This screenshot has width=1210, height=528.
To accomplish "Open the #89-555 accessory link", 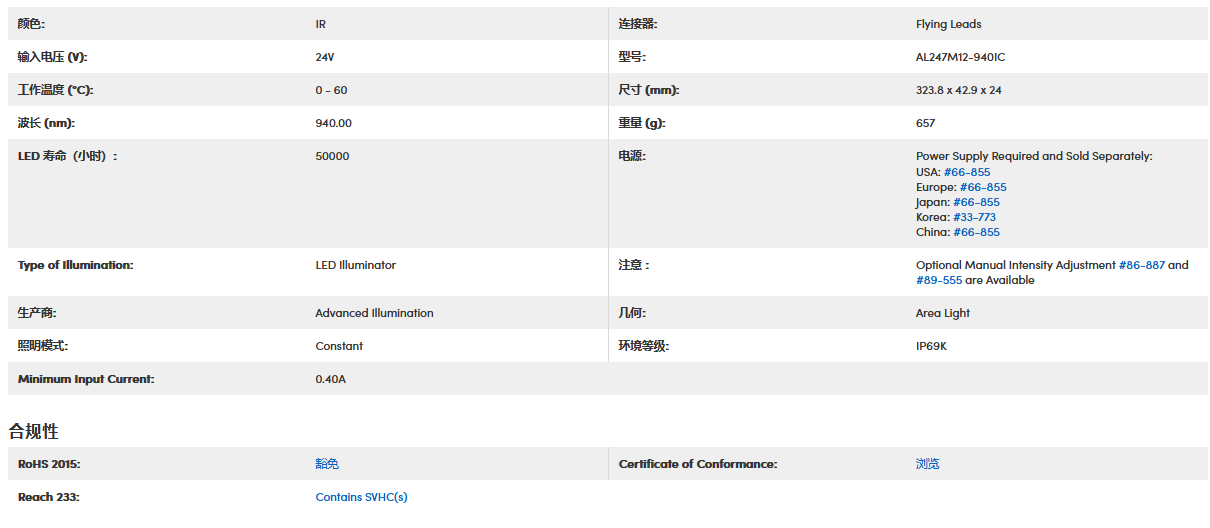I will coord(939,280).
